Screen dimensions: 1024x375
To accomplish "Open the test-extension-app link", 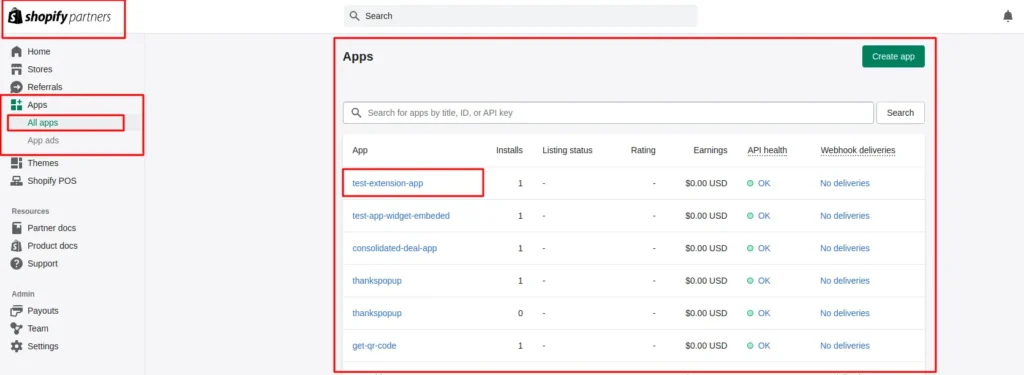I will (387, 184).
